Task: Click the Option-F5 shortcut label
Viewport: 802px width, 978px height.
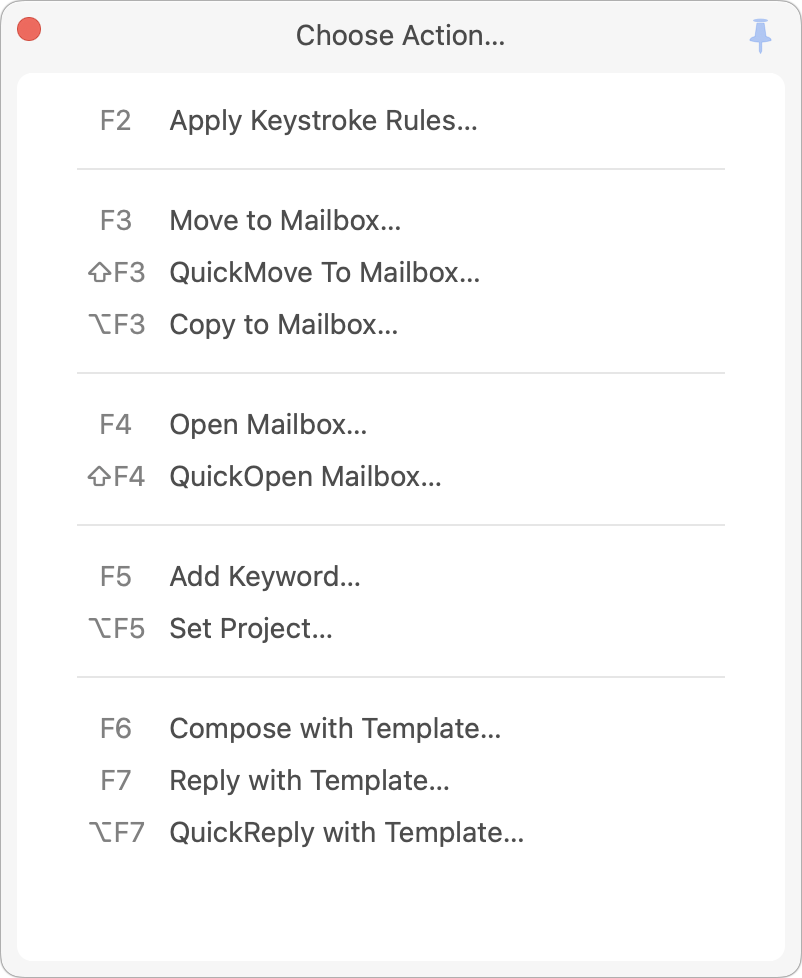Action: 116,628
